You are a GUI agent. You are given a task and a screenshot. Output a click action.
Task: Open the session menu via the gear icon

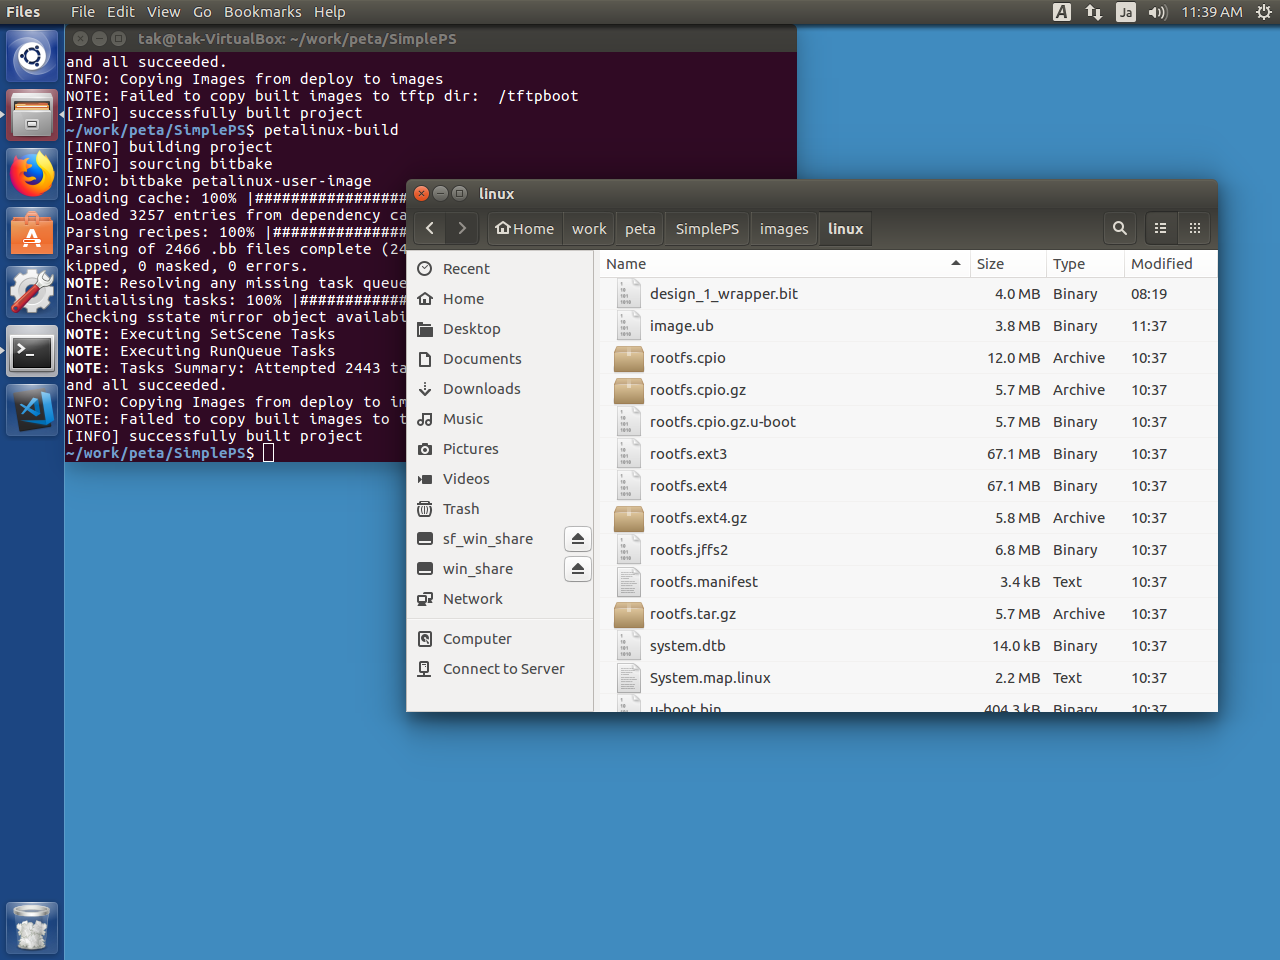coord(1264,12)
